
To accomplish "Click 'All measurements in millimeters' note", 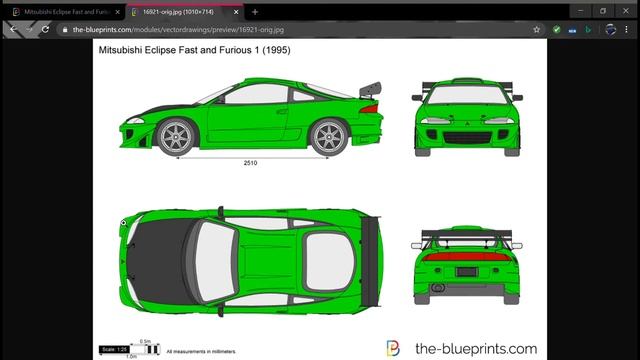I will coord(201,351).
